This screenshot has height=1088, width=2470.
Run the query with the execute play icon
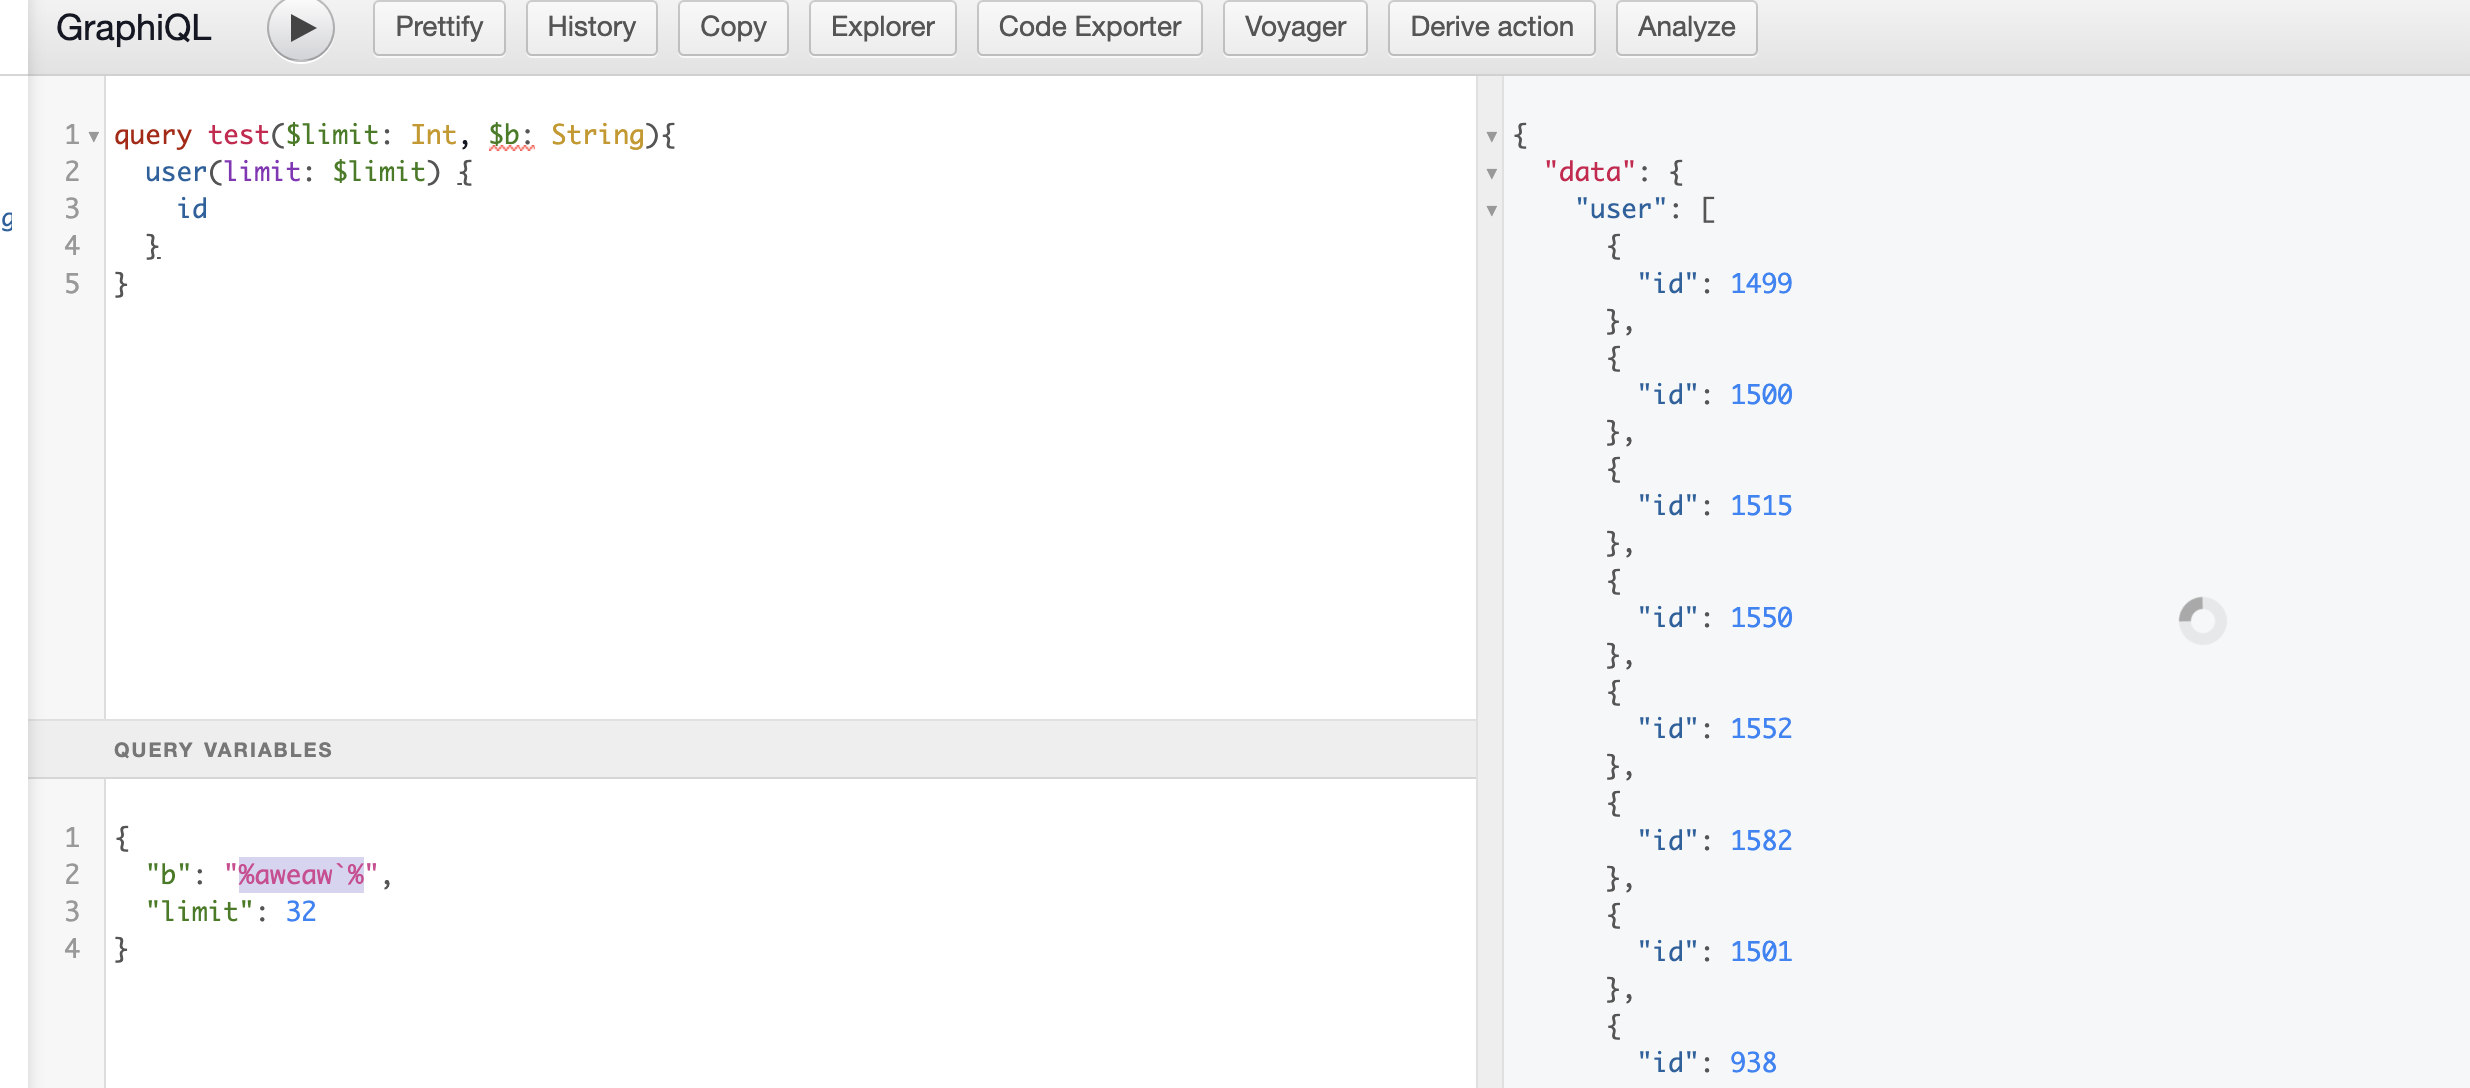coord(299,28)
